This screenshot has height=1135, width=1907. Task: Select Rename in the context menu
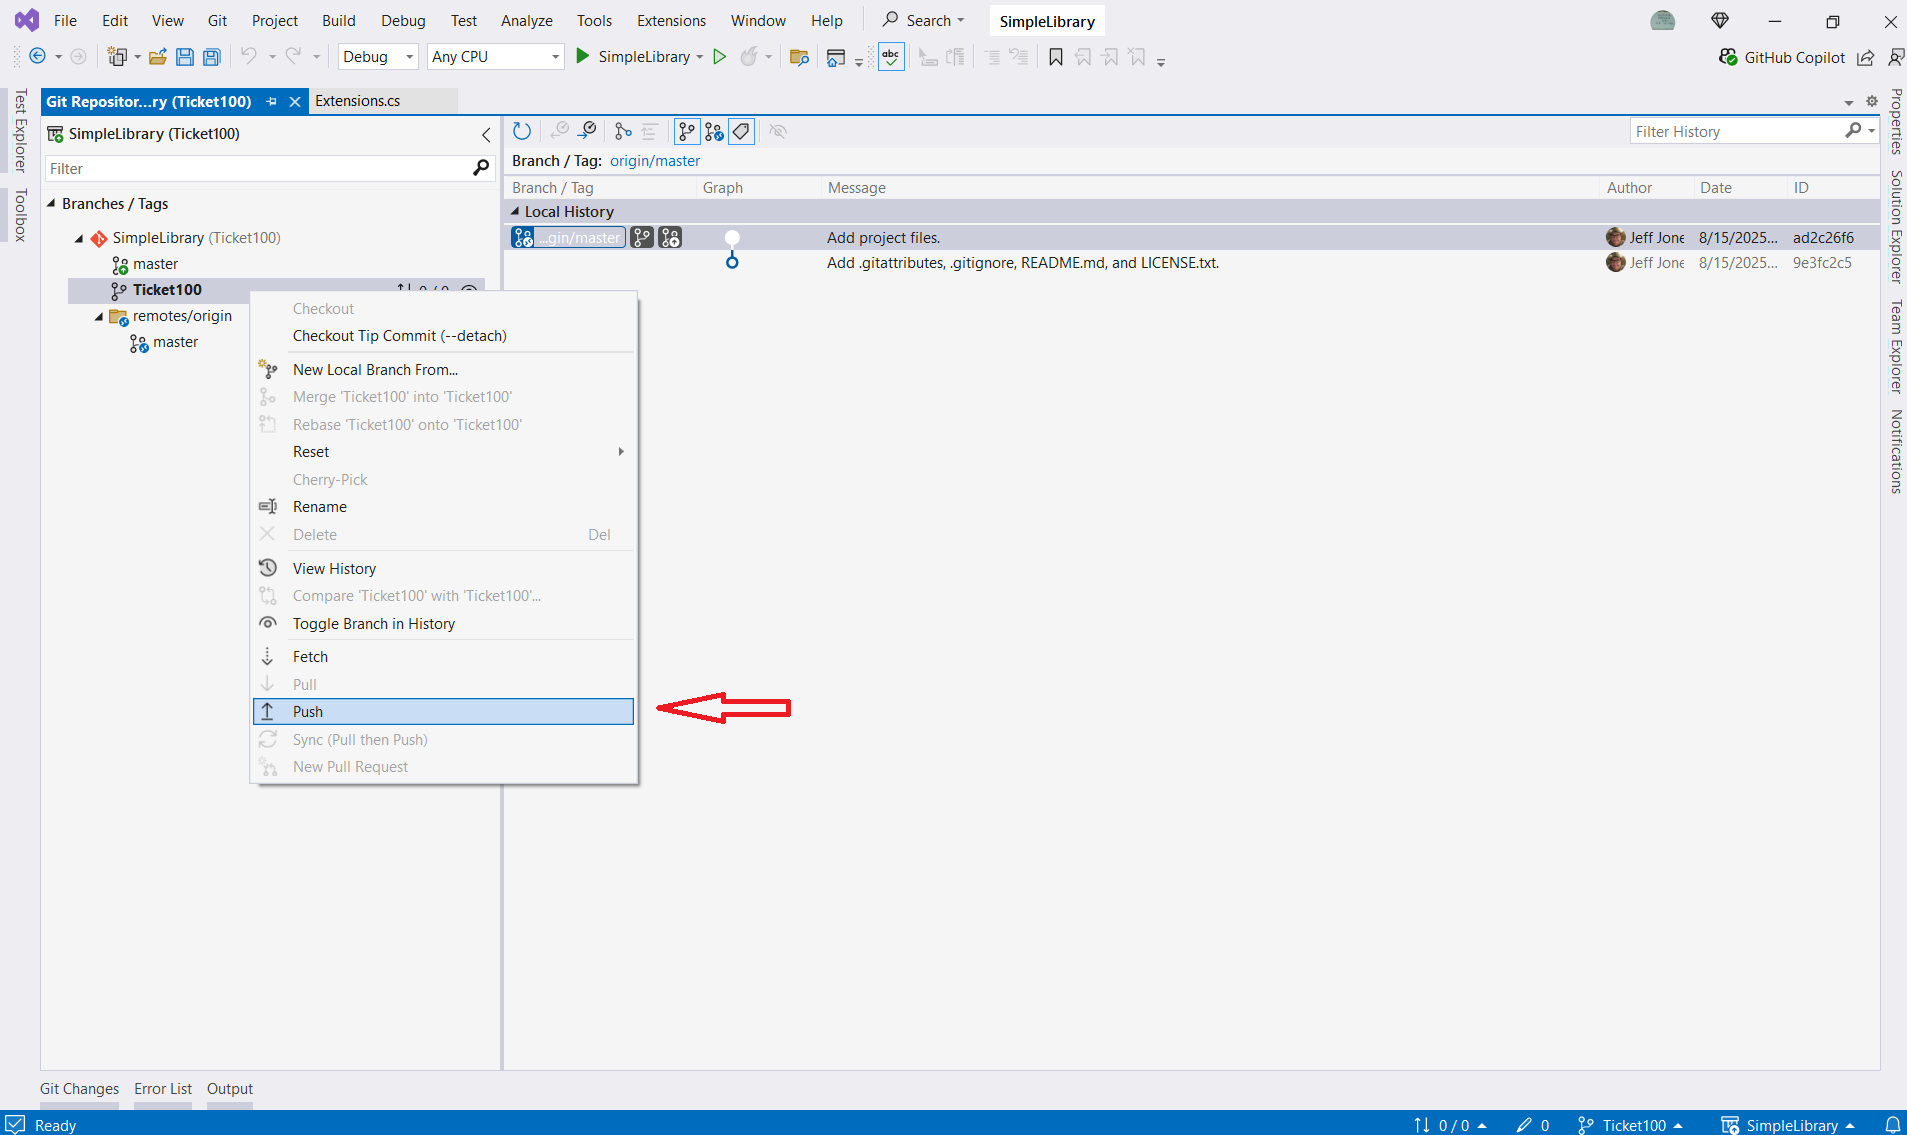(x=444, y=507)
